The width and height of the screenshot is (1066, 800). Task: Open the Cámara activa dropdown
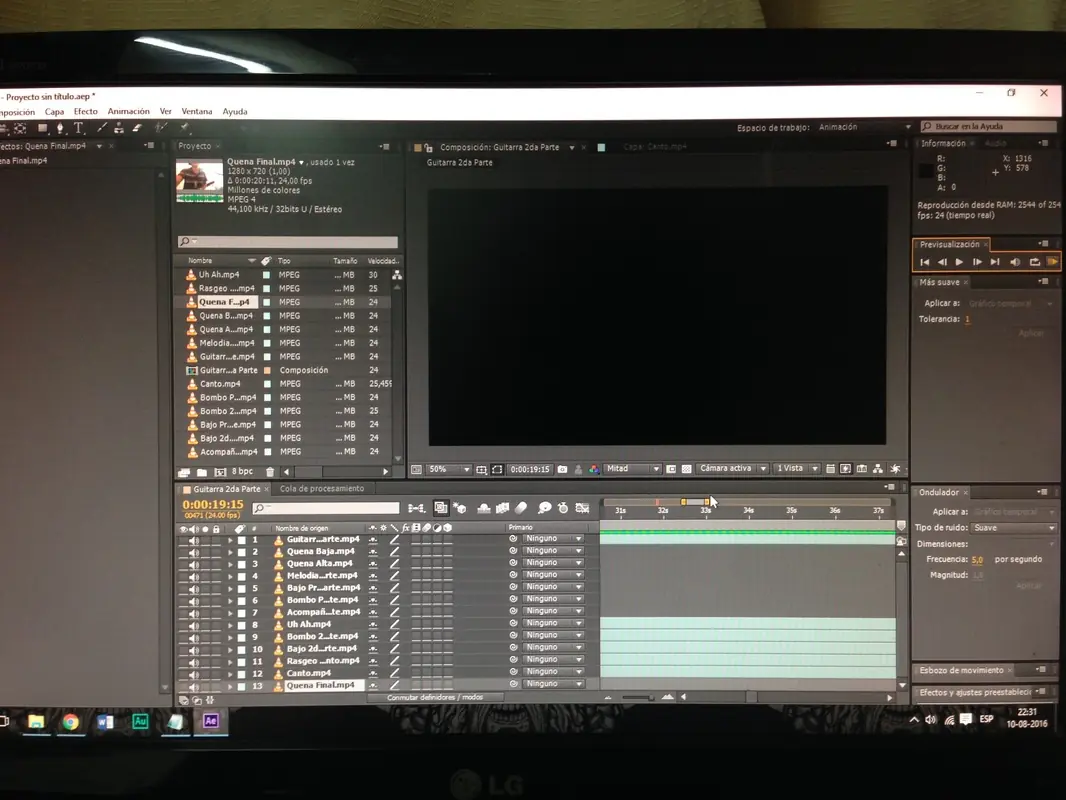tap(733, 468)
